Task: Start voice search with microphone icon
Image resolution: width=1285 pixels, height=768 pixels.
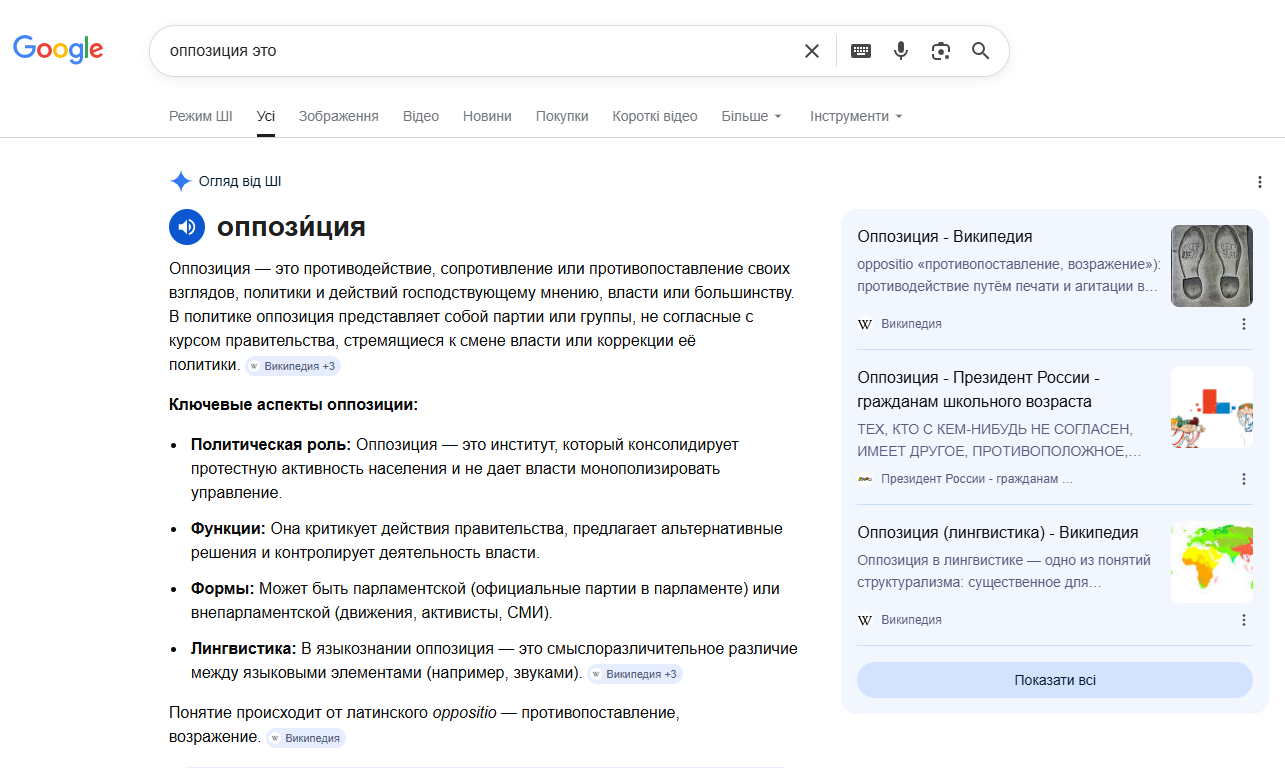Action: pyautogui.click(x=901, y=51)
